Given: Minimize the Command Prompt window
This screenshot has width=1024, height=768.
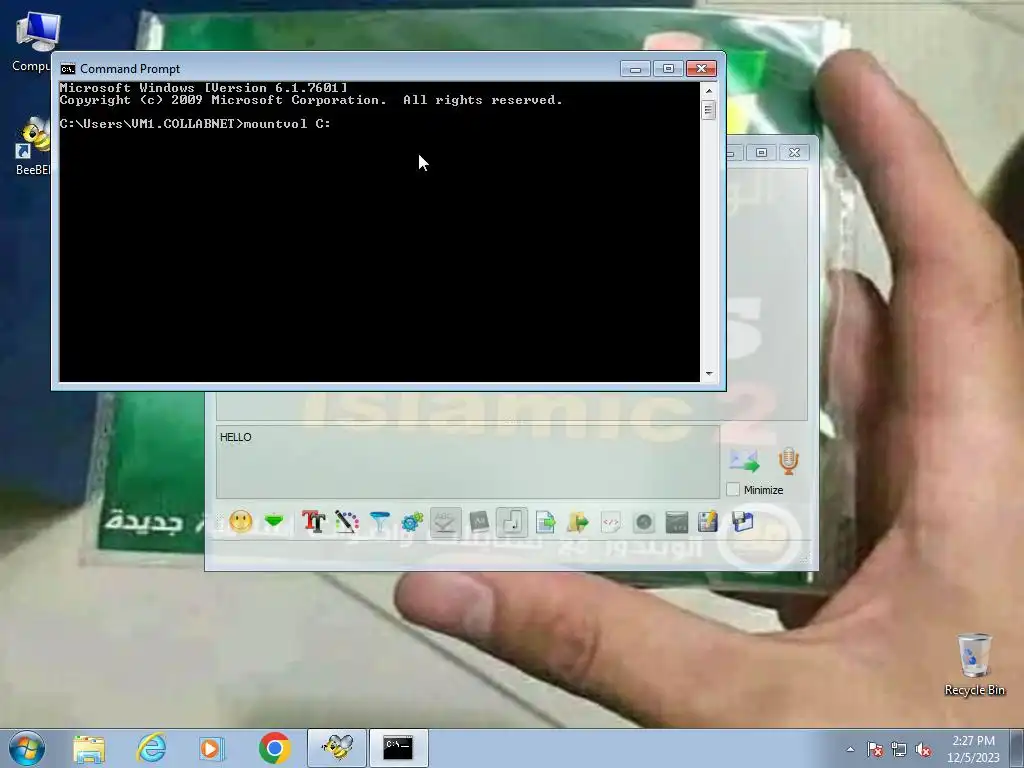Looking at the screenshot, I should [635, 69].
